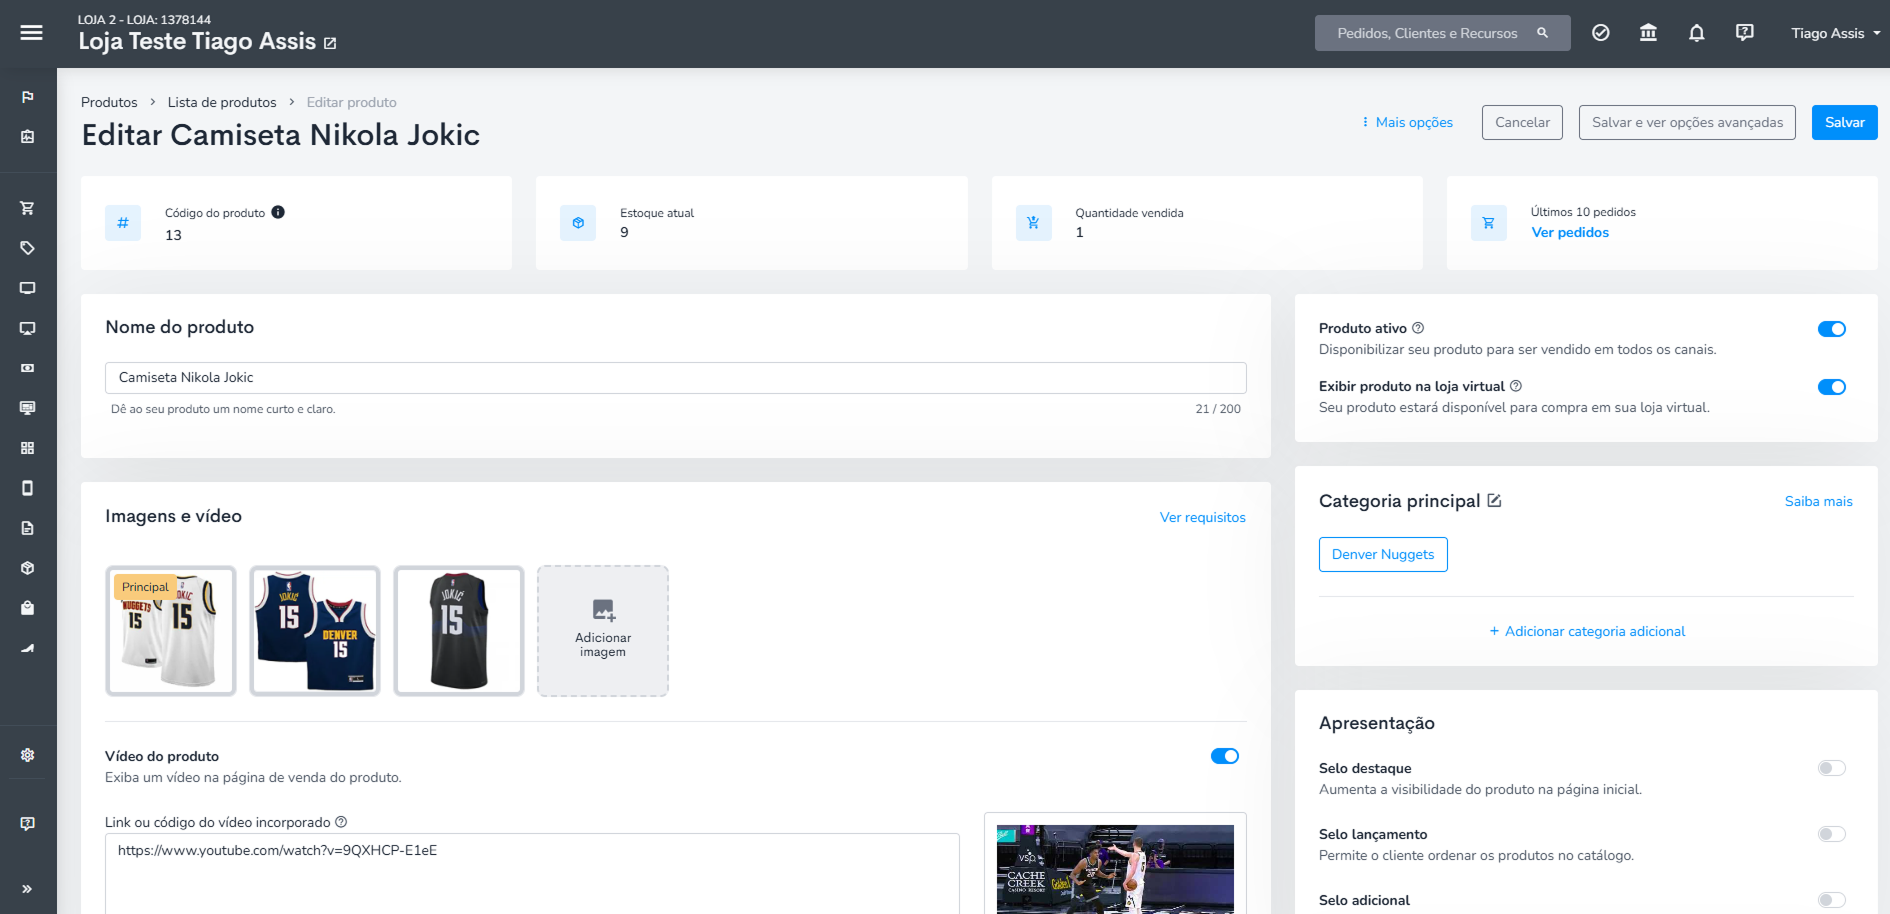Click the notifications bell icon

point(1696,33)
